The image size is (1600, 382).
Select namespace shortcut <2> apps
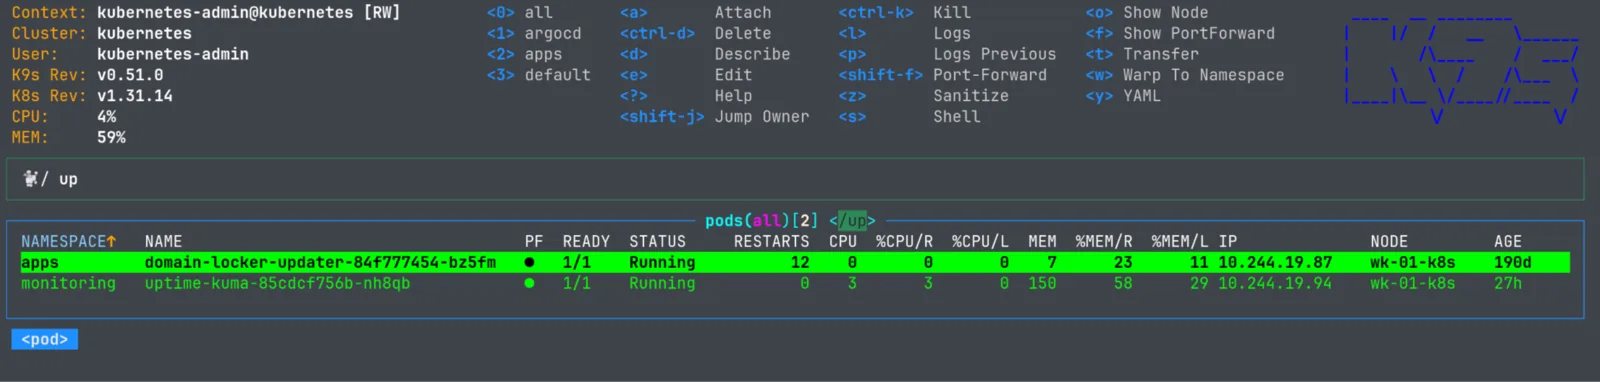pos(524,54)
